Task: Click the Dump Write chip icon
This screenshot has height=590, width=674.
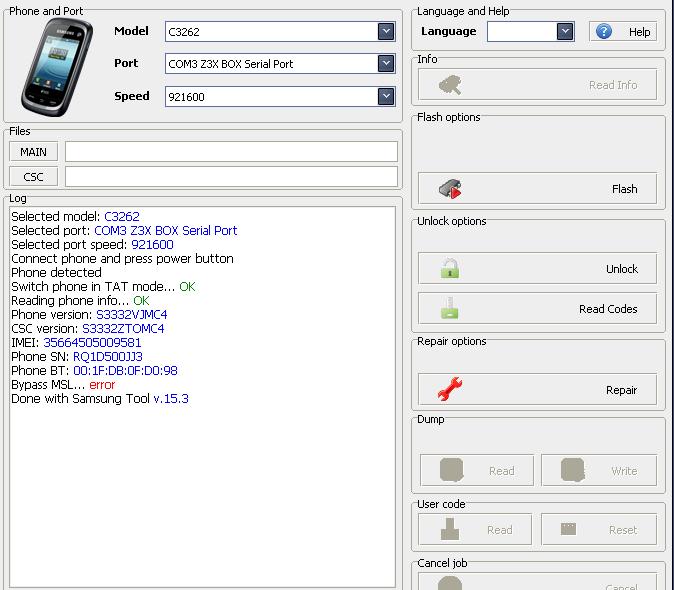Action: click(x=573, y=470)
